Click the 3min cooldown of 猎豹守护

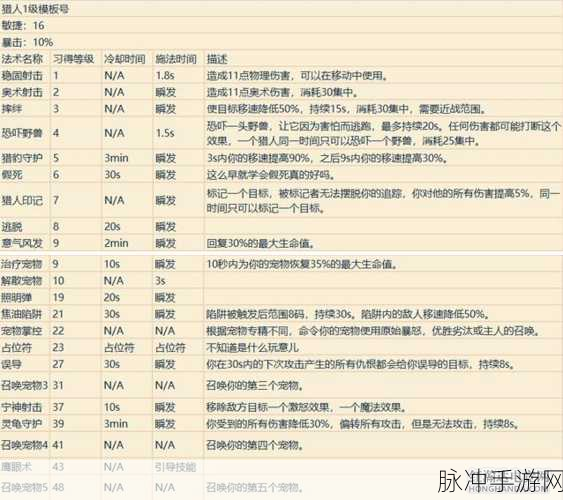point(116,158)
